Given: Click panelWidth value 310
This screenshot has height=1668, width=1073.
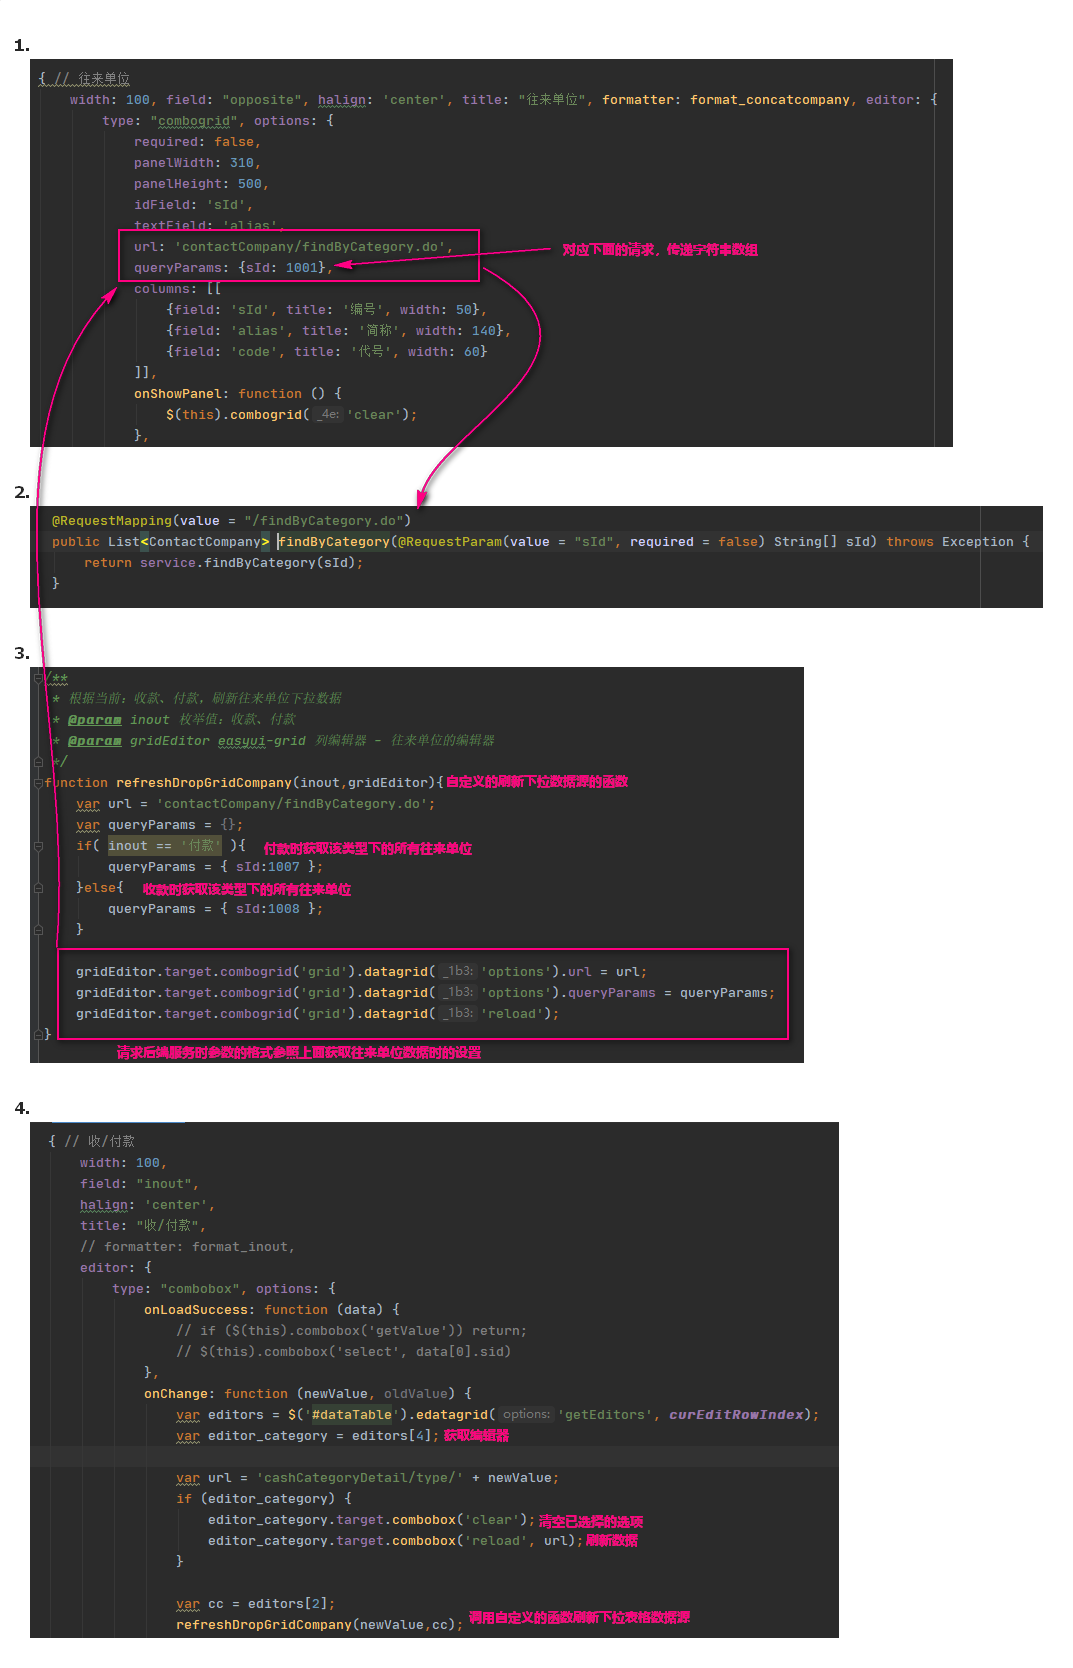Looking at the screenshot, I should tap(242, 162).
